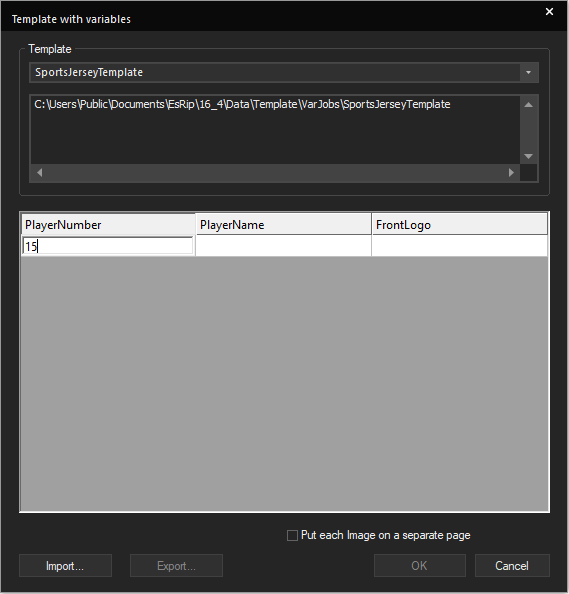Image resolution: width=569 pixels, height=594 pixels.
Task: Select the SportsJerseyTemplate combo box
Action: coord(284,72)
